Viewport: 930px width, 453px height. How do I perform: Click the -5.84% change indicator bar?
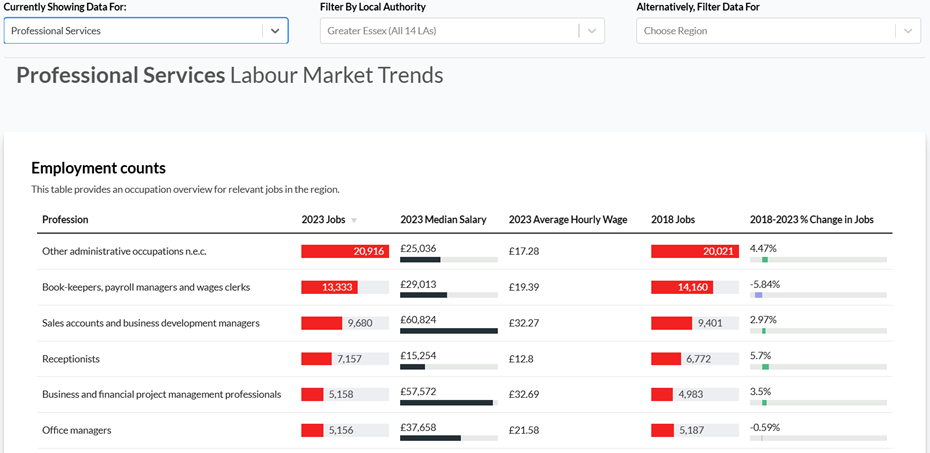coord(759,295)
